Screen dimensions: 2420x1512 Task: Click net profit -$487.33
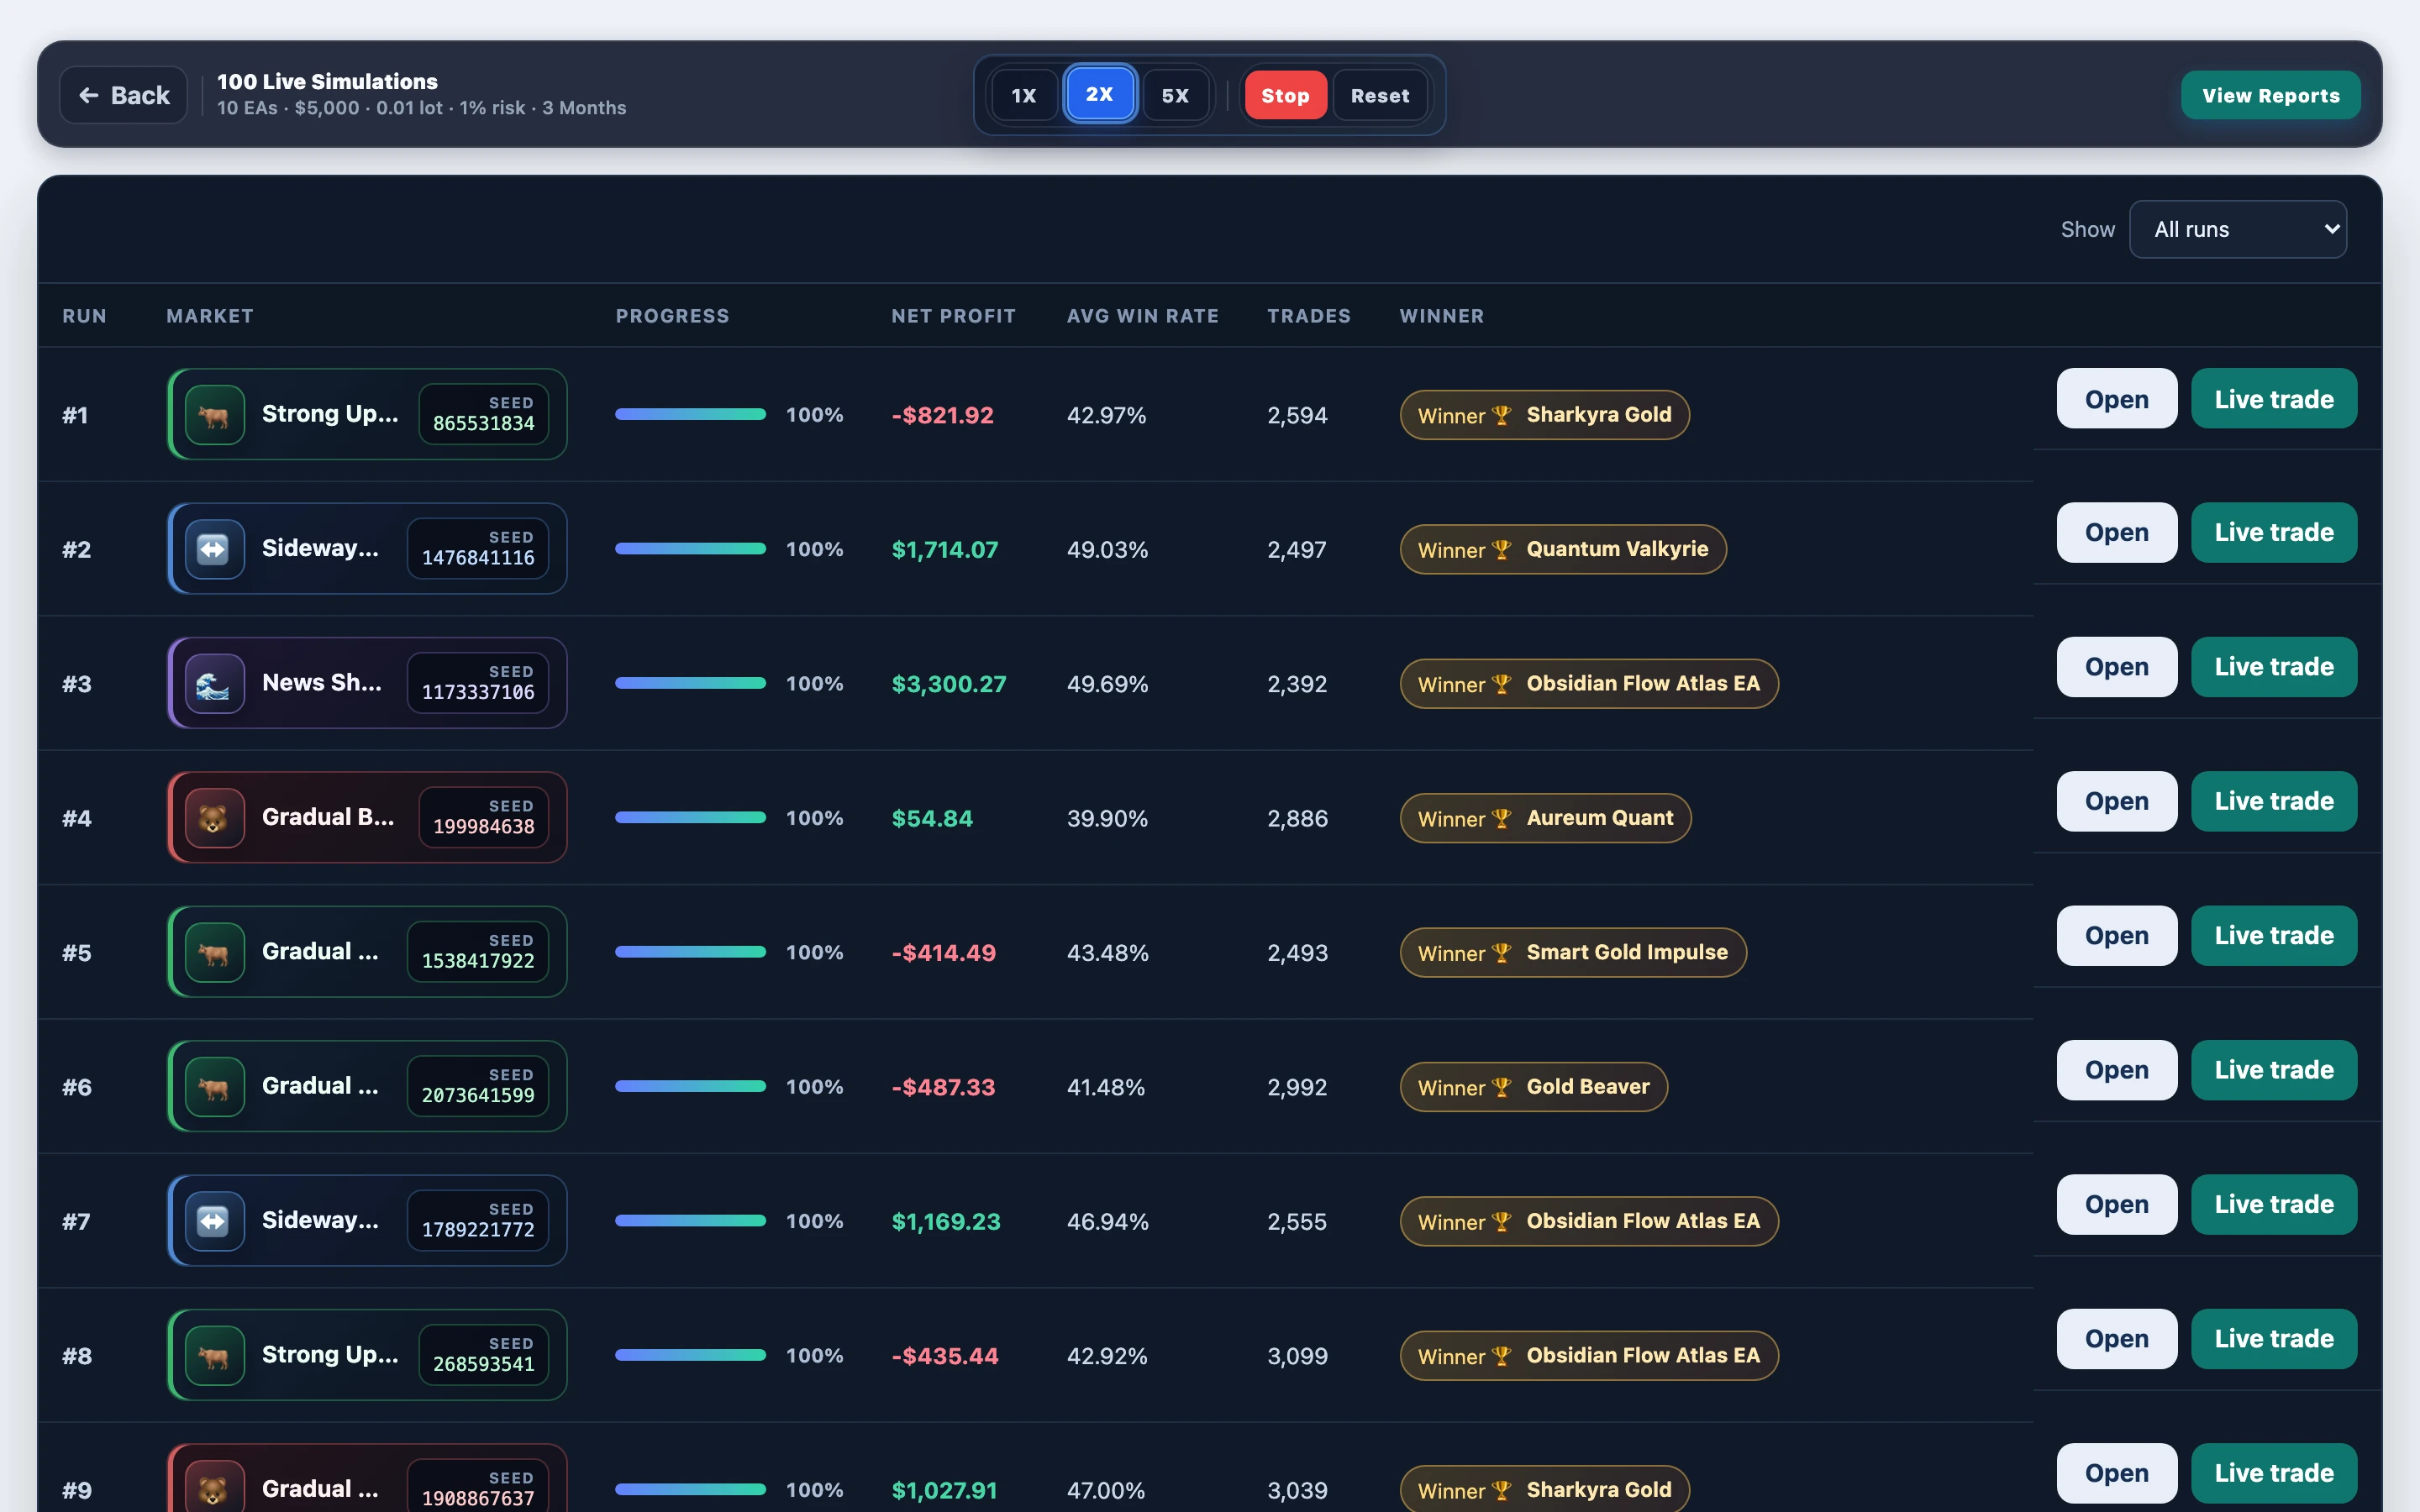[x=943, y=1087]
